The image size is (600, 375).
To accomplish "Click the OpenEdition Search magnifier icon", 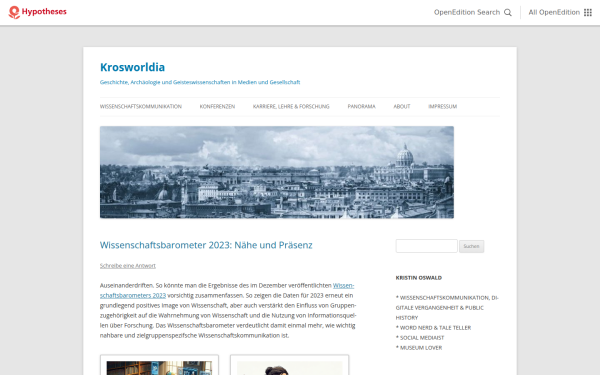I will tap(508, 13).
